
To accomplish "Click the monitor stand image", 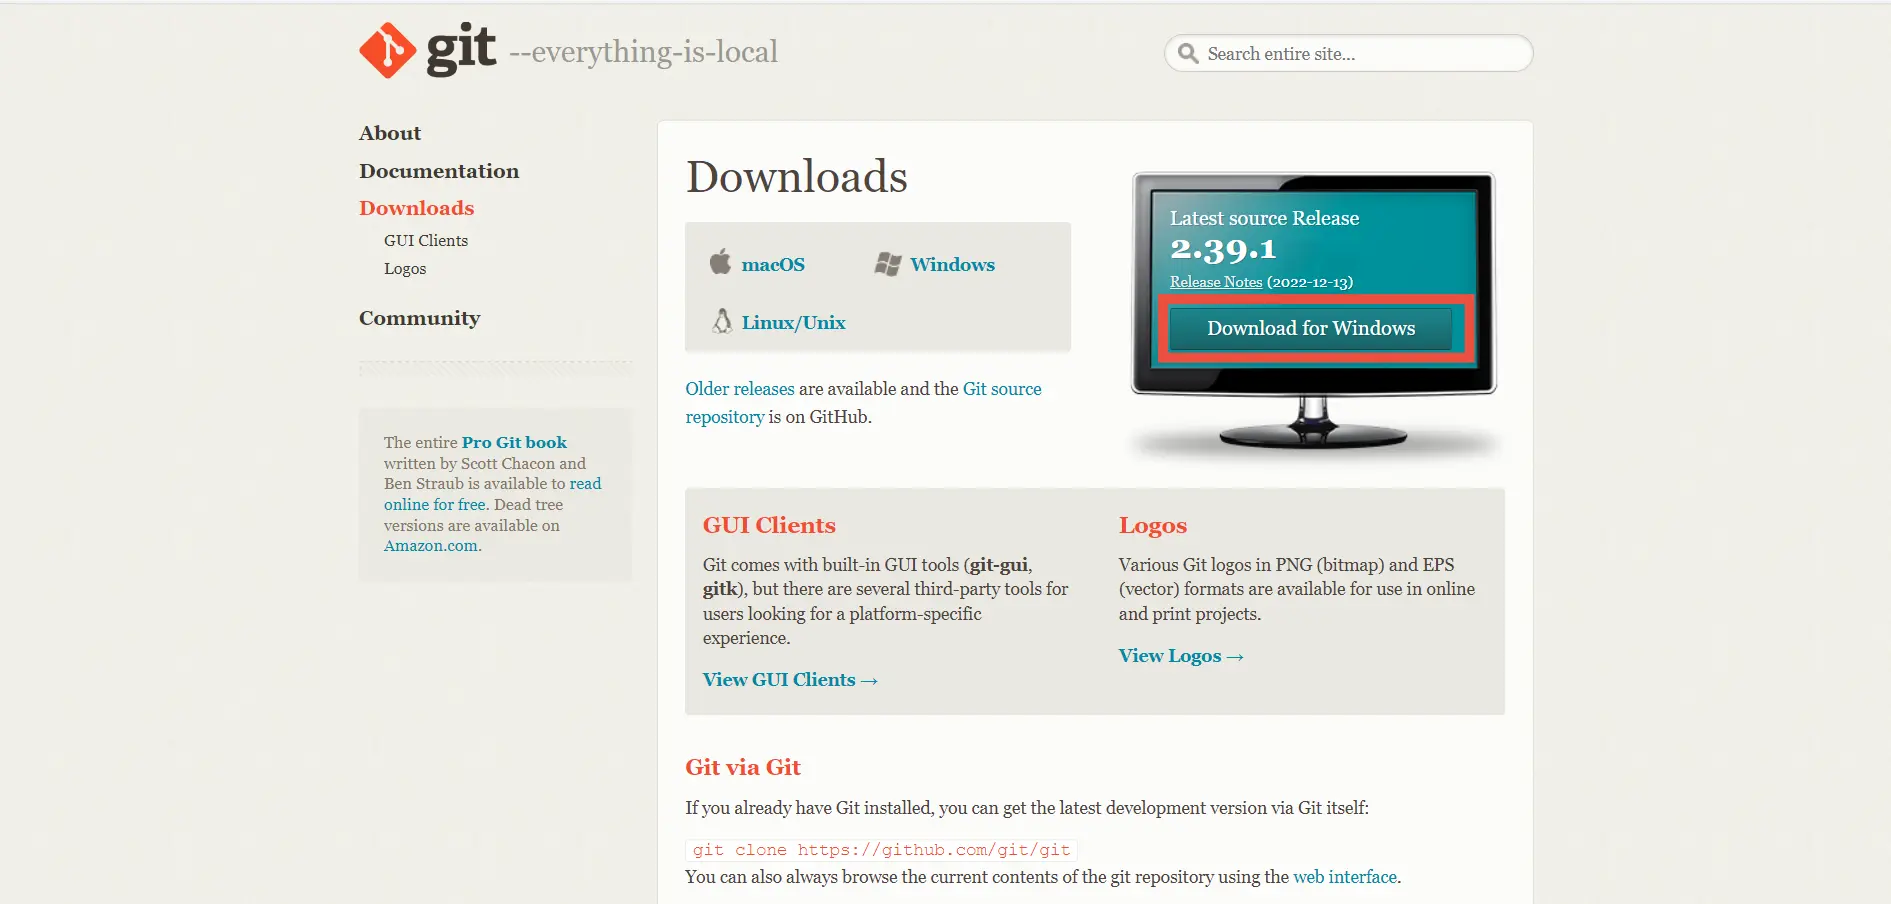I will click(x=1313, y=422).
